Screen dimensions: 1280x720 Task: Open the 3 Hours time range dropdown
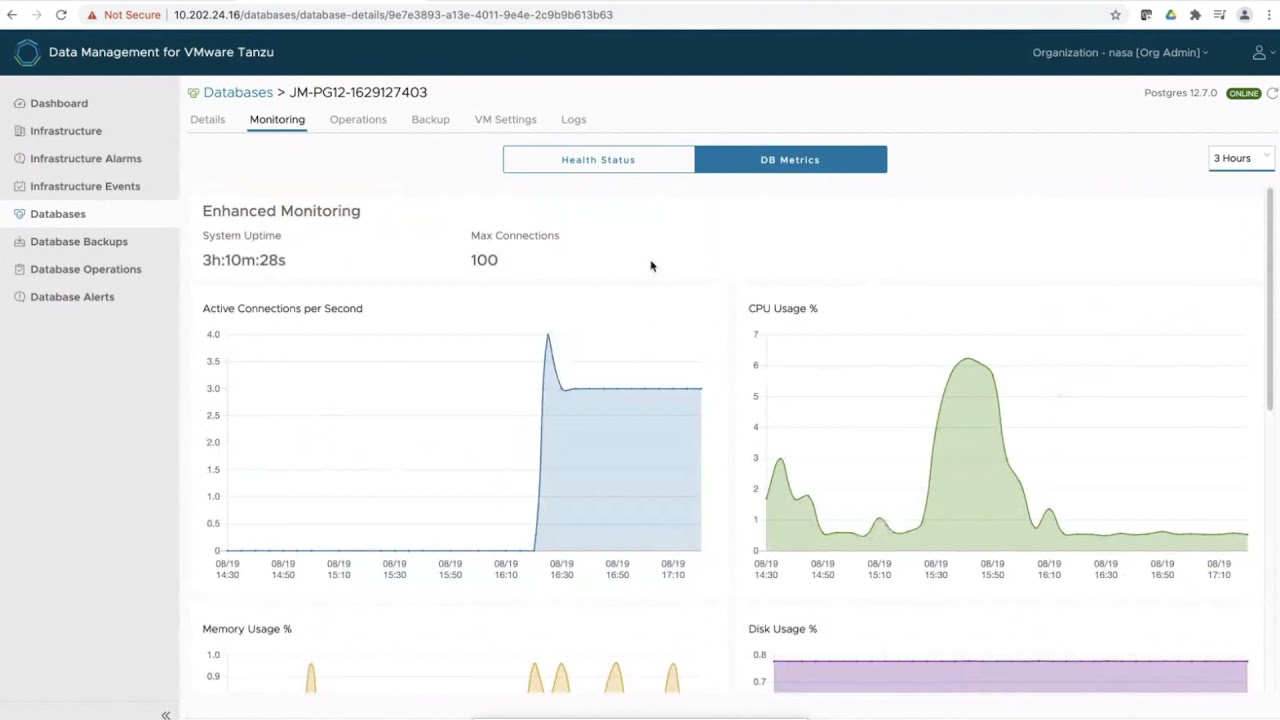point(1240,158)
